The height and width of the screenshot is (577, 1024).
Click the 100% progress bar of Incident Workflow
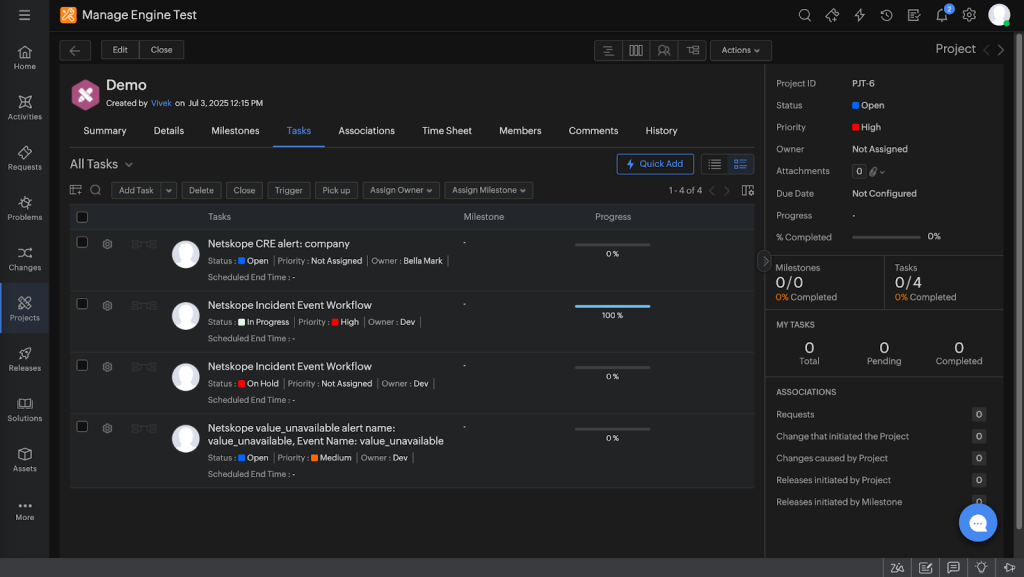(x=613, y=306)
